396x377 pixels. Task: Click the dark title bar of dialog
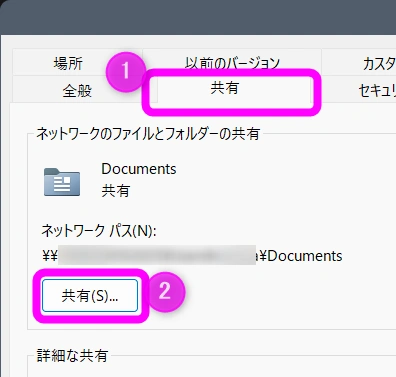pyautogui.click(x=198, y=17)
